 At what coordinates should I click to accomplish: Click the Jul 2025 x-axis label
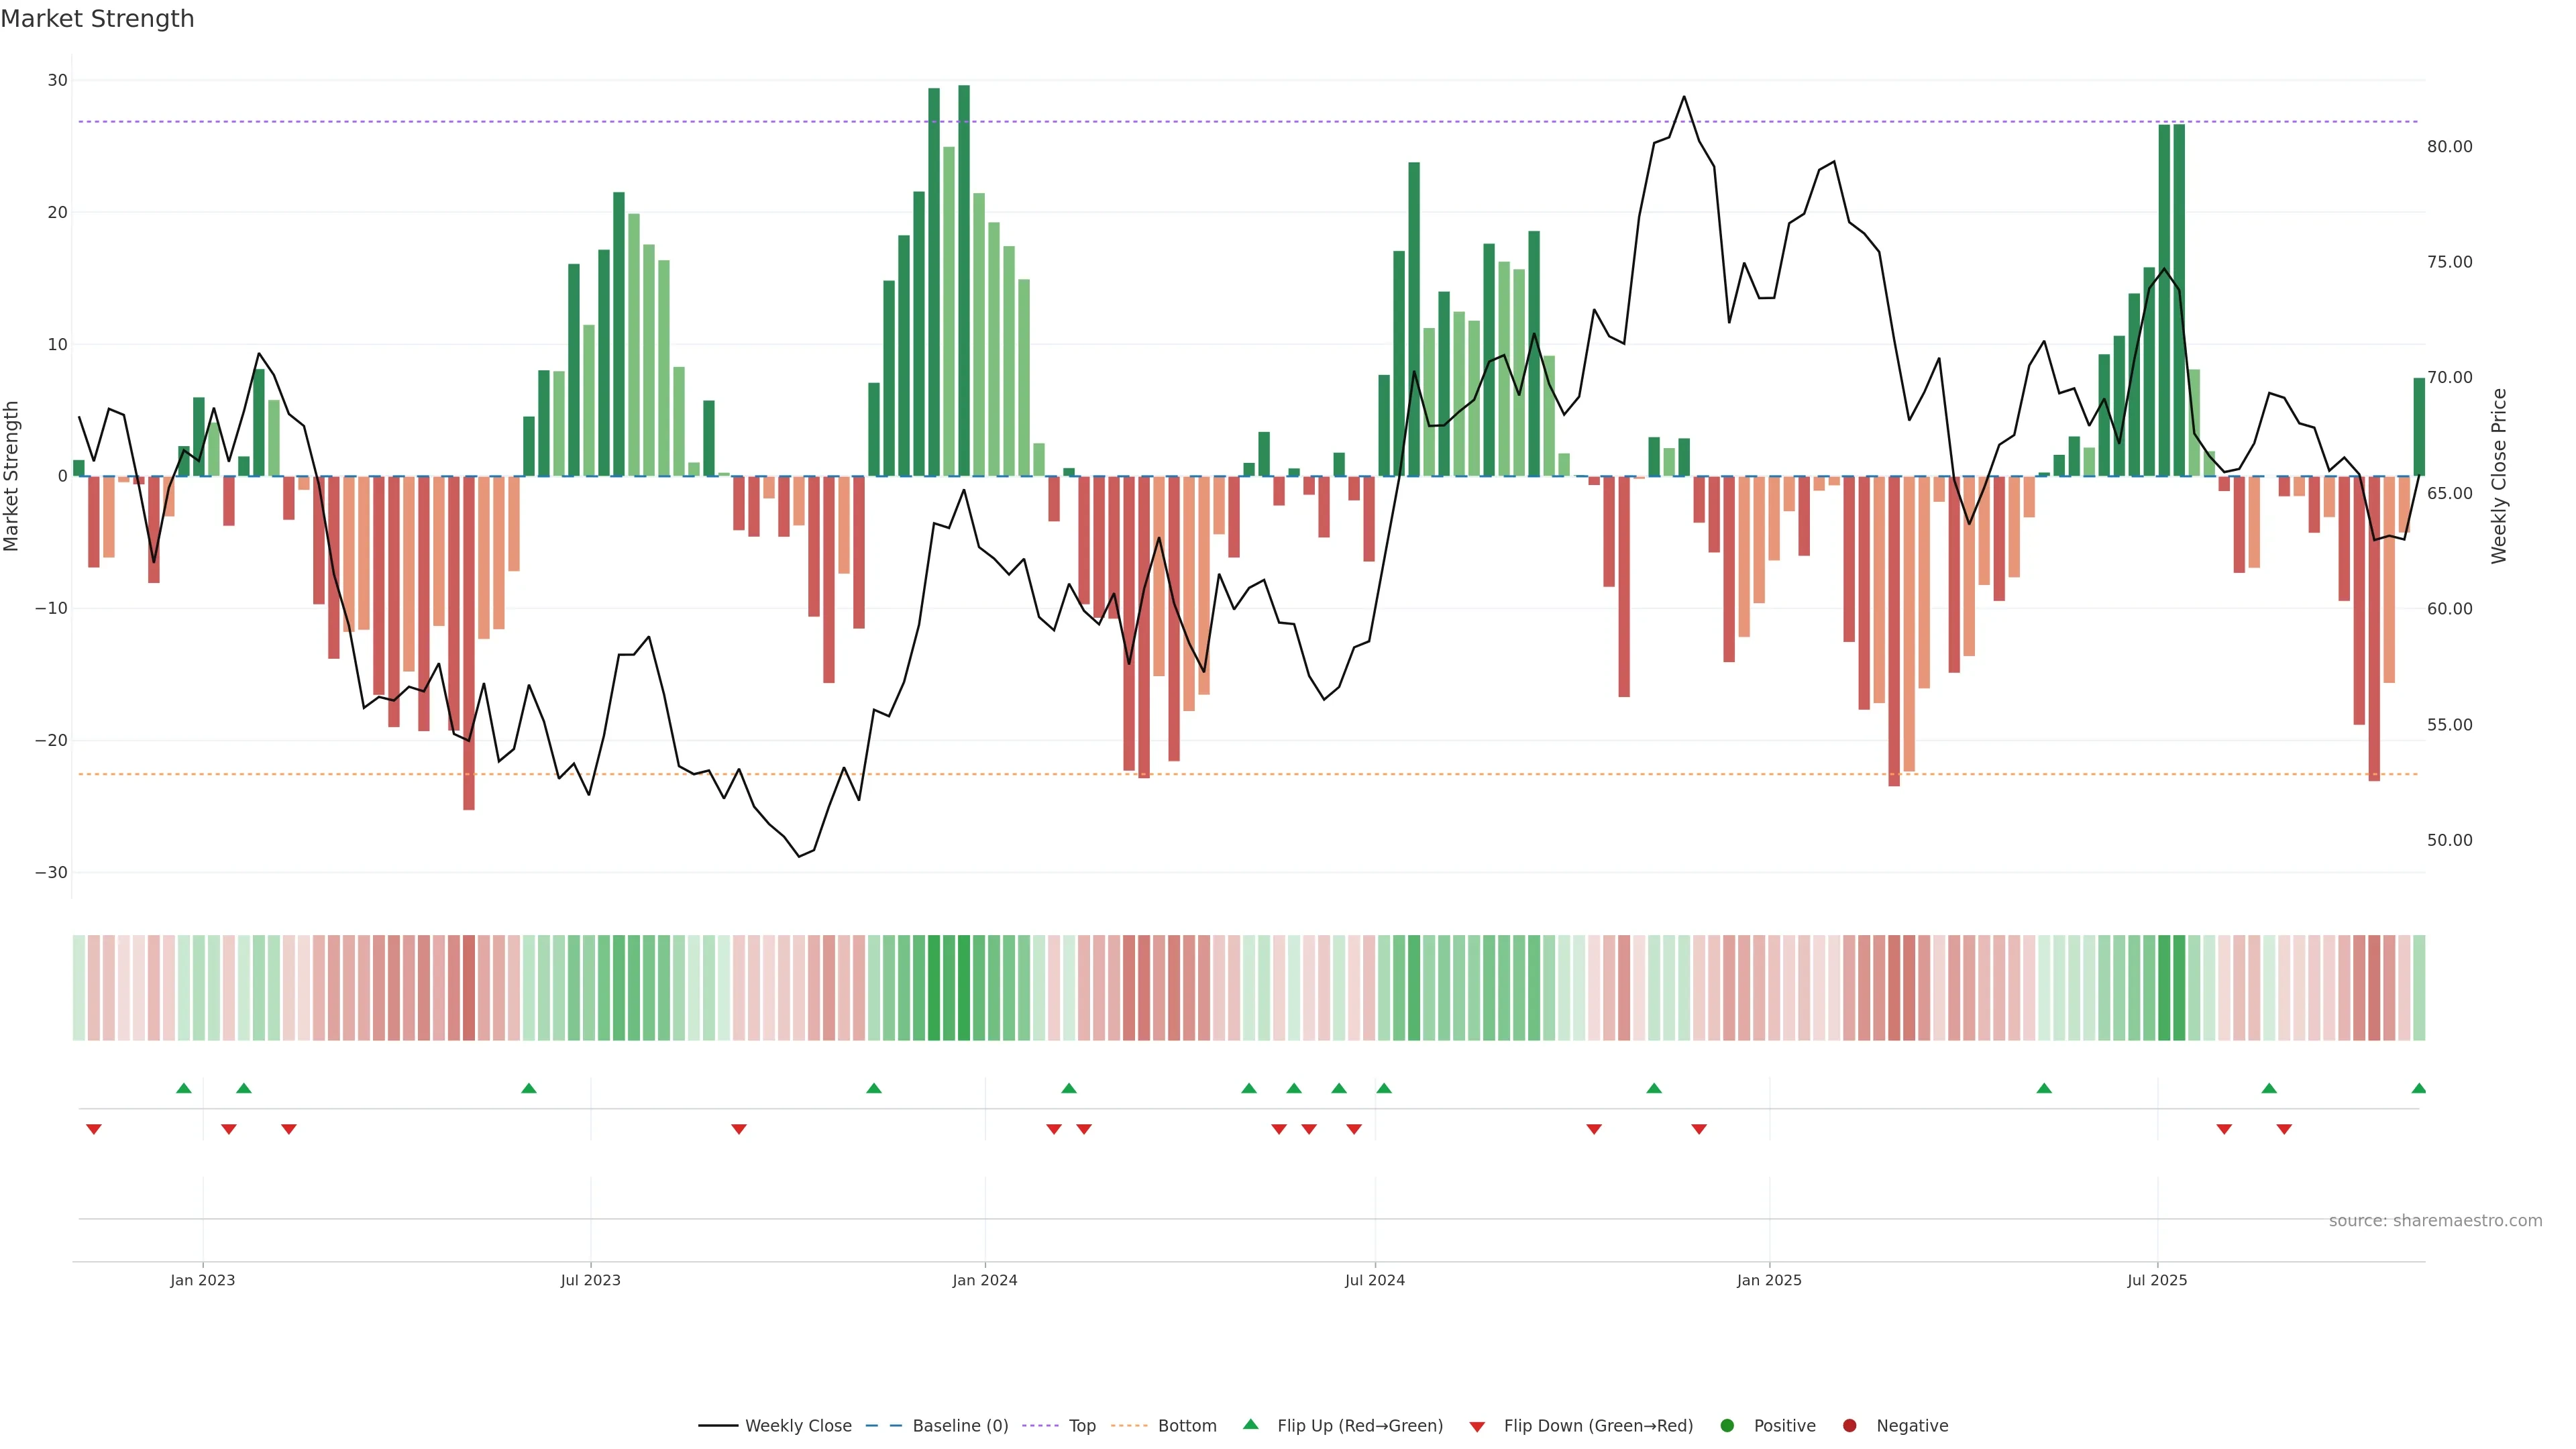[x=2157, y=1280]
